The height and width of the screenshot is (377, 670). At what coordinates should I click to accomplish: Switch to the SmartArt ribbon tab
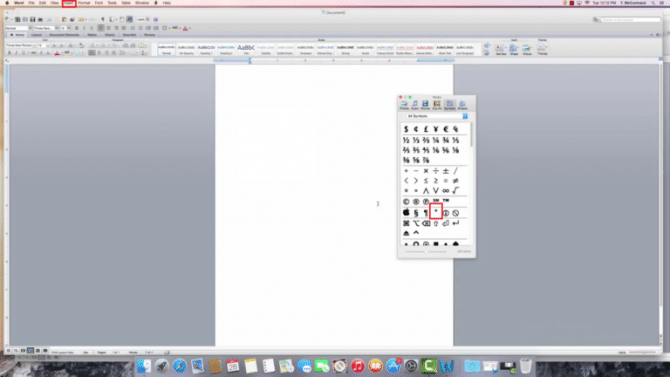[x=129, y=35]
